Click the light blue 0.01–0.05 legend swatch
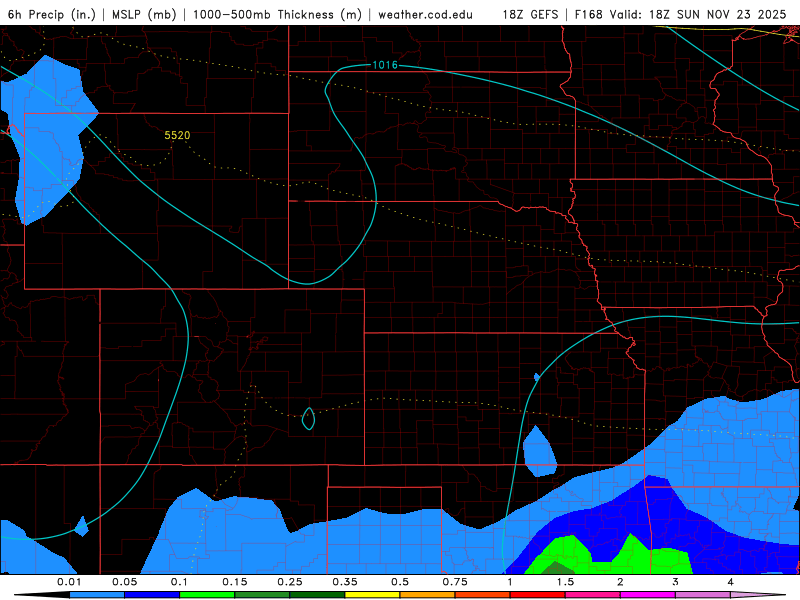800x600 pixels. tap(97, 595)
